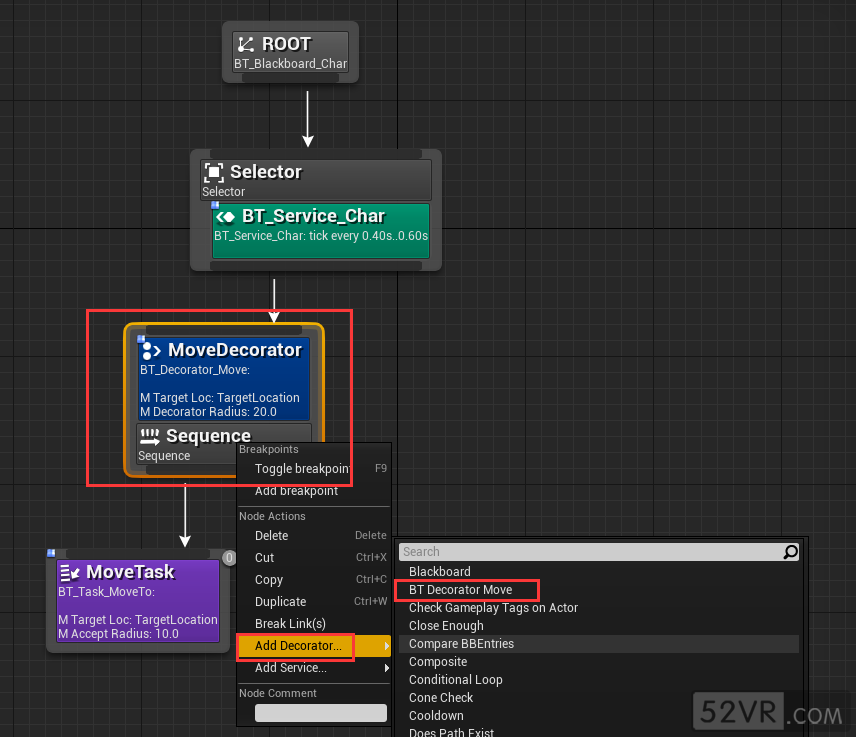Choose Add breakpoint from the context menu
The height and width of the screenshot is (737, 856).
tap(296, 491)
